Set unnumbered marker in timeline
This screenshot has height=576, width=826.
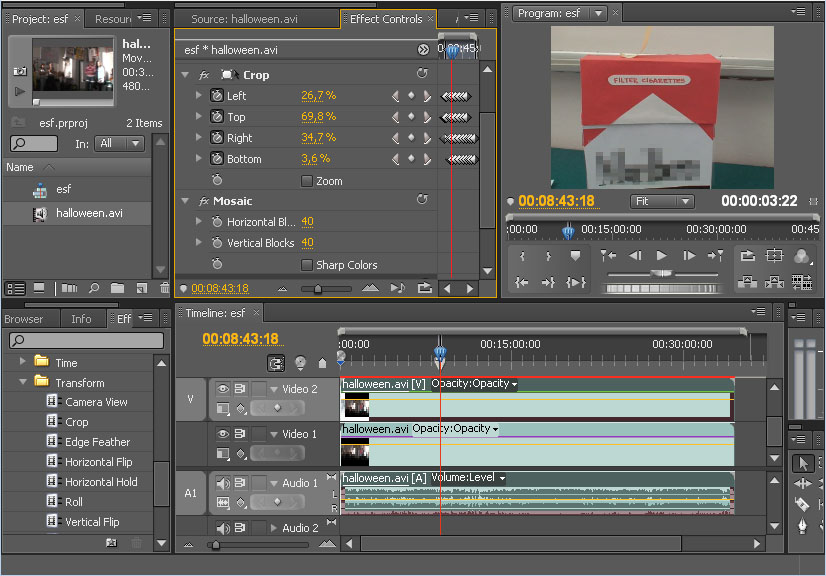pyautogui.click(x=322, y=363)
